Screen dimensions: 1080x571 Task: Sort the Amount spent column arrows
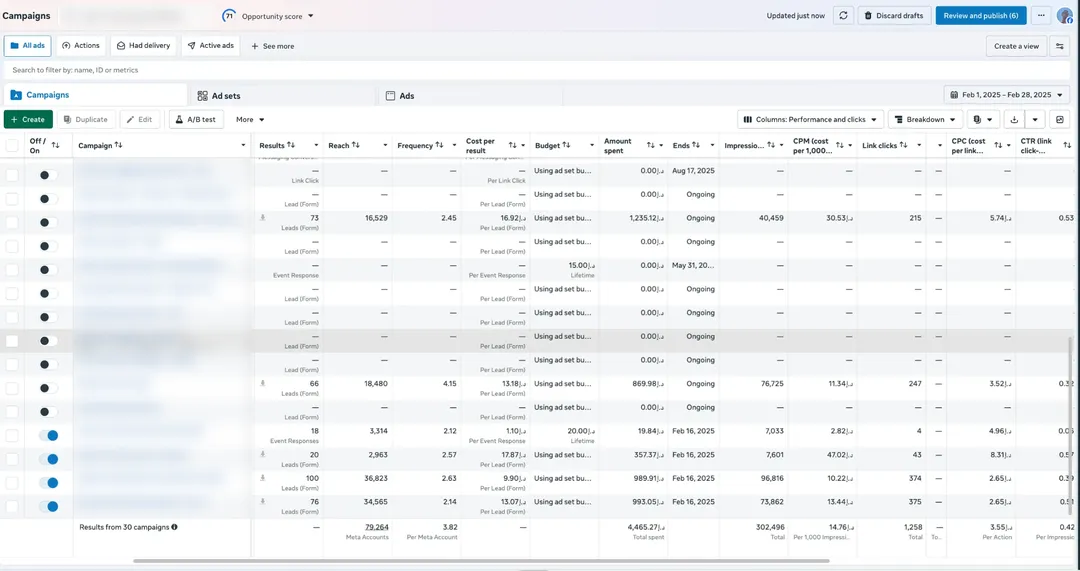pos(650,145)
